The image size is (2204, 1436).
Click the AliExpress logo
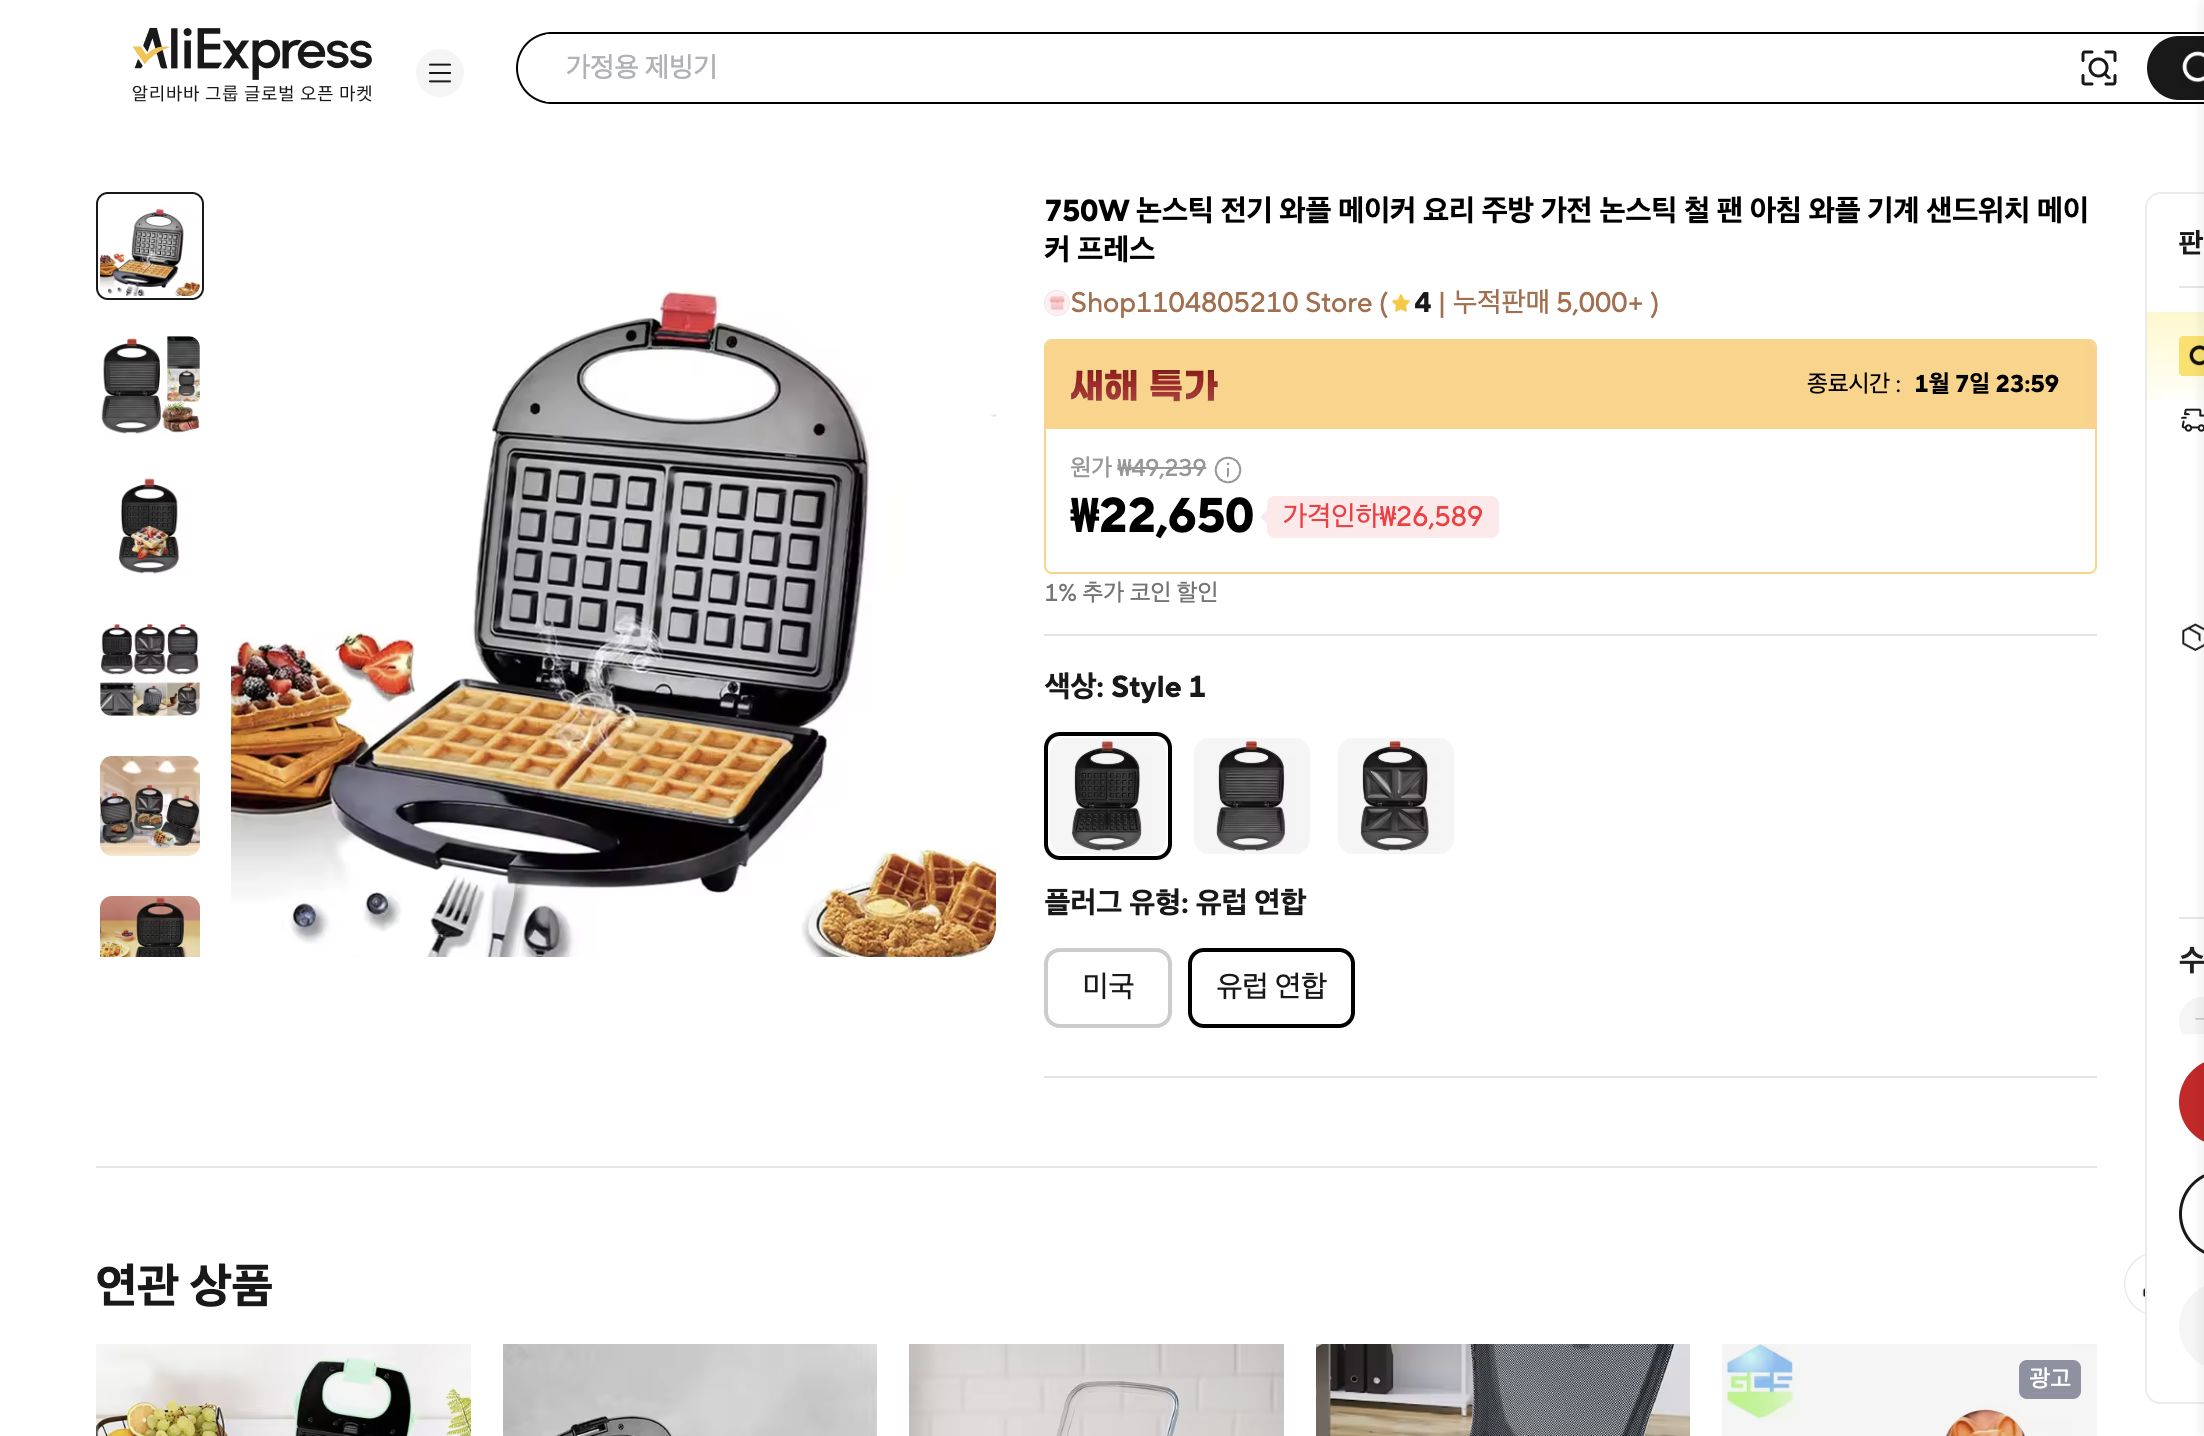coord(249,52)
